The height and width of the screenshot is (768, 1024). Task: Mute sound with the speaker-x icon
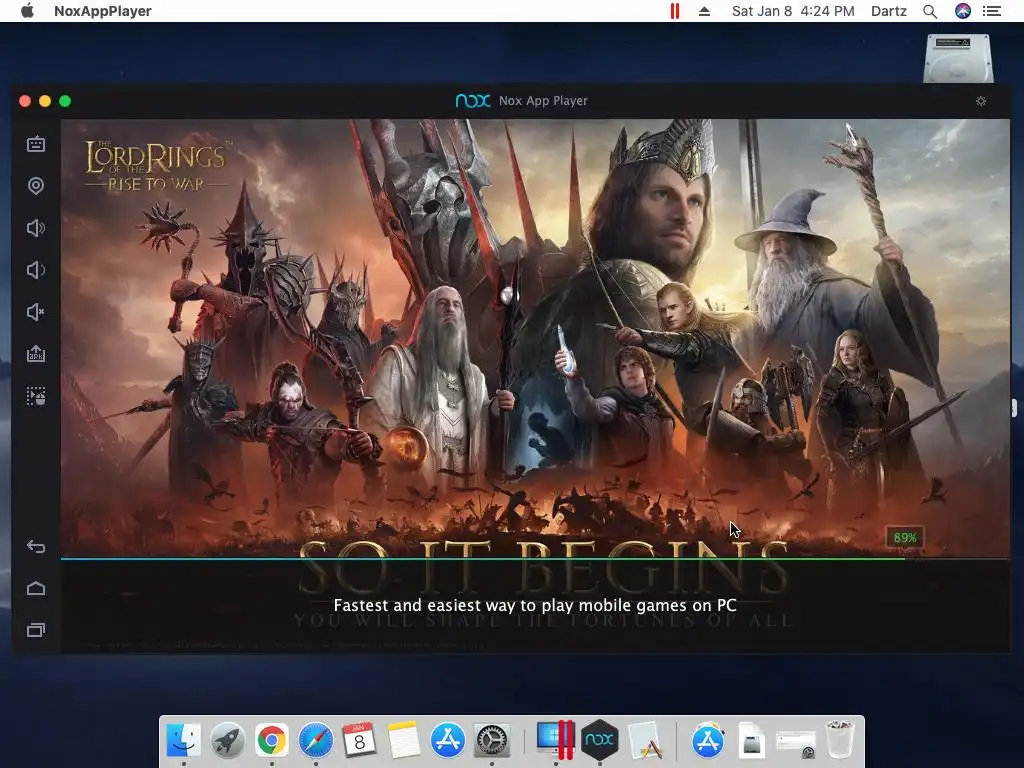pyautogui.click(x=36, y=312)
